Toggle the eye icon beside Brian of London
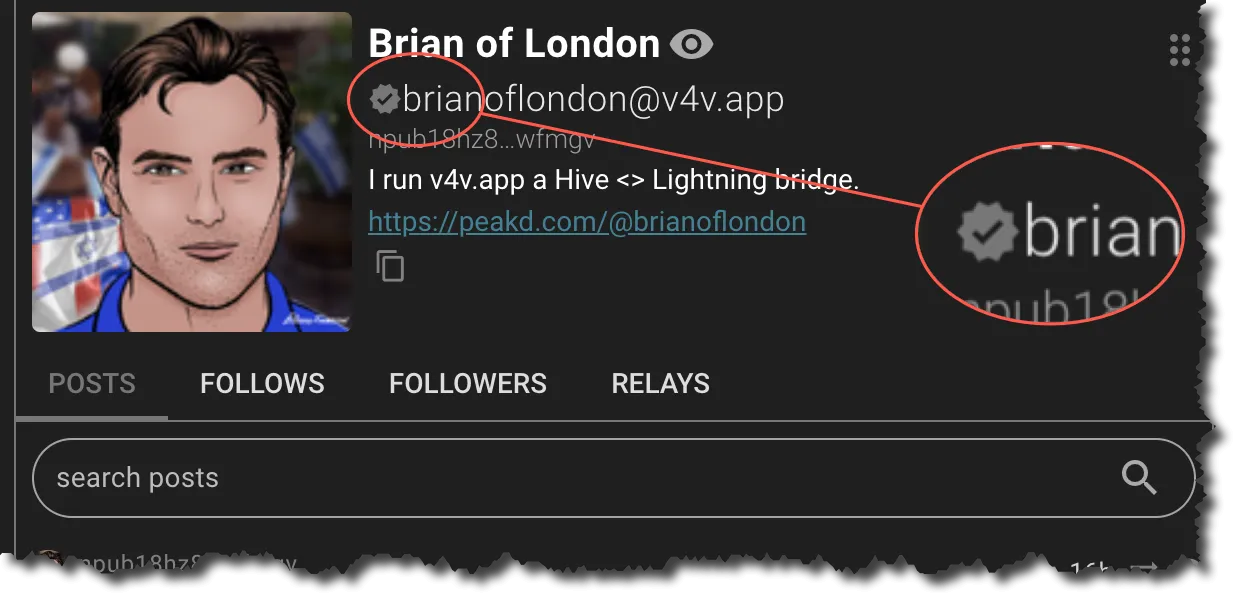1238x594 pixels. coord(691,44)
